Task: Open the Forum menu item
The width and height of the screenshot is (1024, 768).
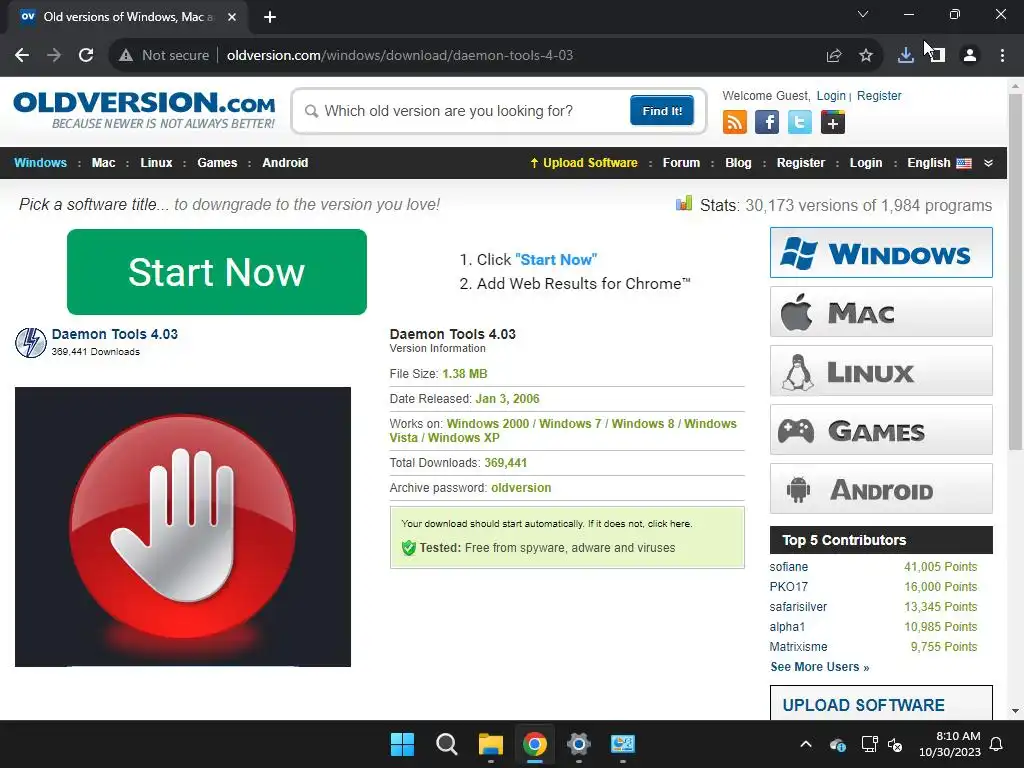Action: tap(681, 163)
